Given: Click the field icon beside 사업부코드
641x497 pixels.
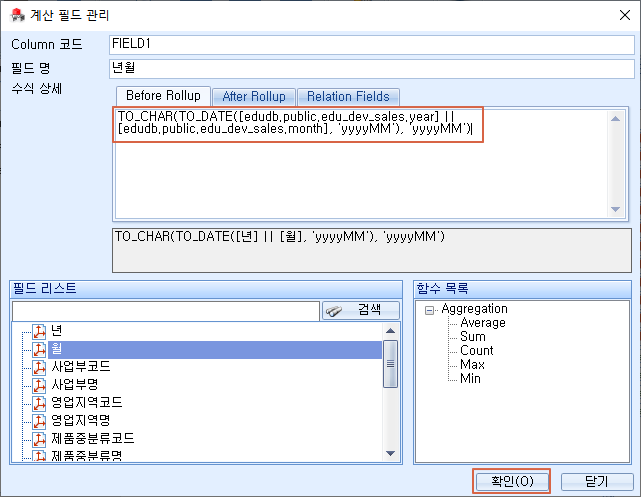Looking at the screenshot, I should [x=39, y=367].
